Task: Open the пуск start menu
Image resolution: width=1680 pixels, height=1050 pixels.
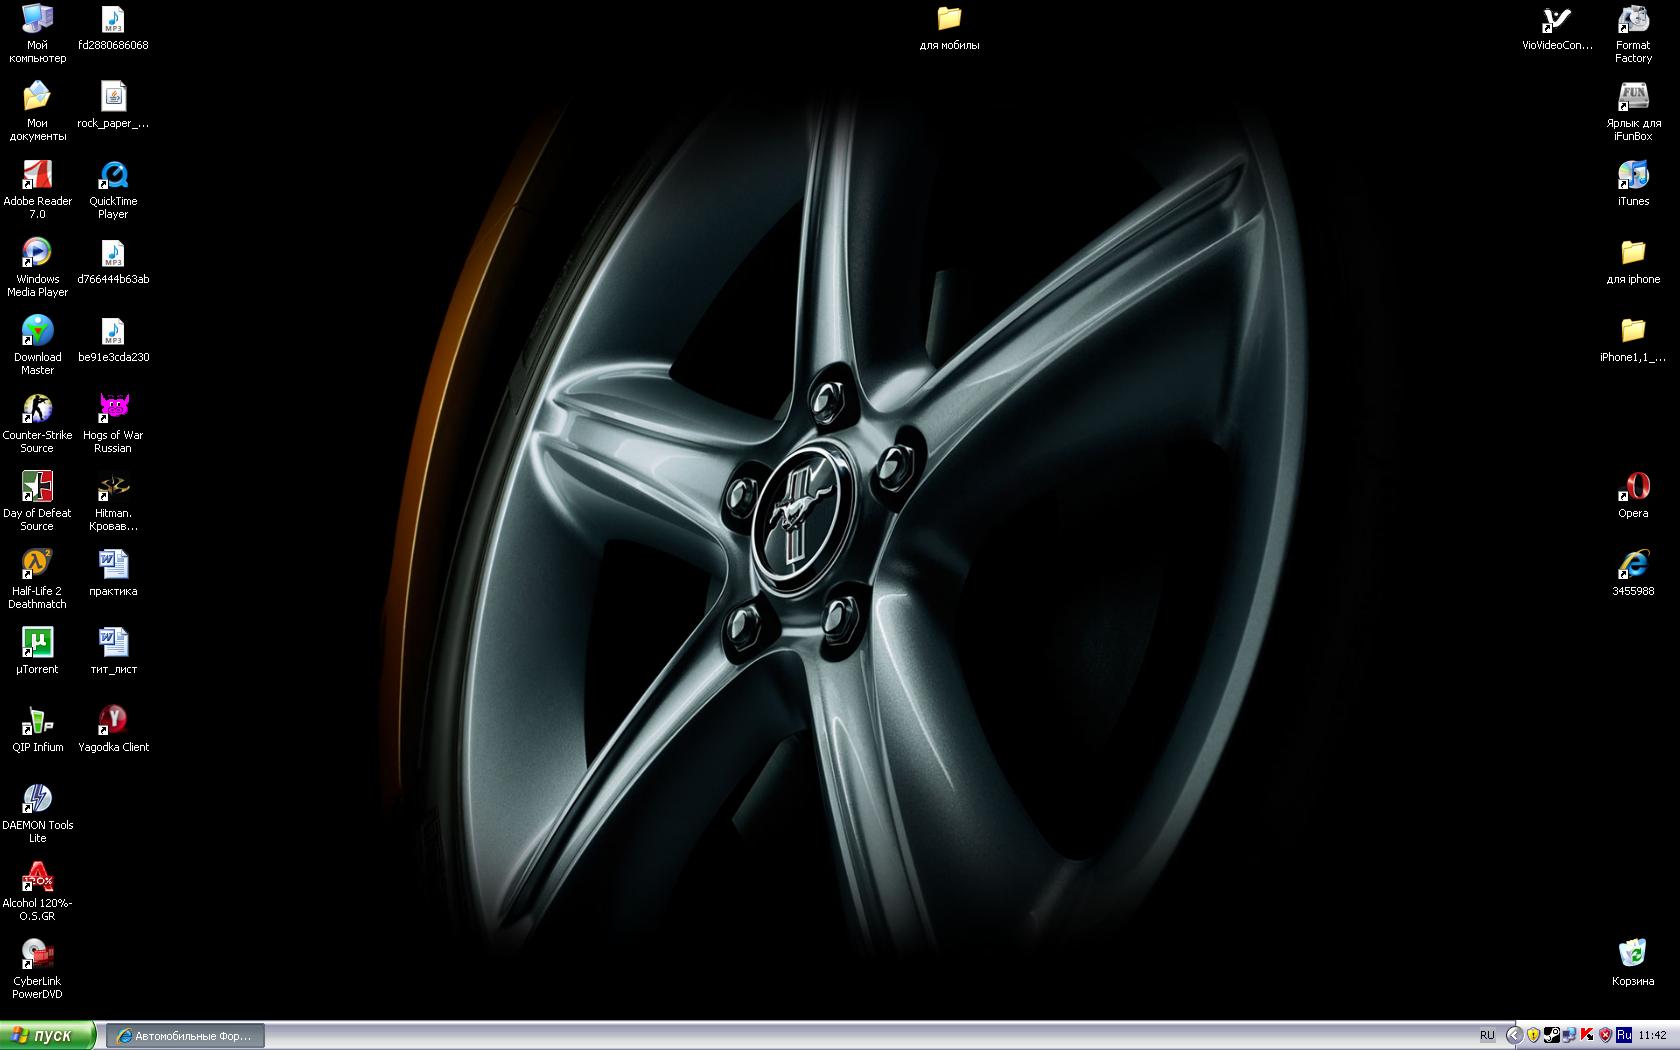Action: pyautogui.click(x=48, y=1035)
